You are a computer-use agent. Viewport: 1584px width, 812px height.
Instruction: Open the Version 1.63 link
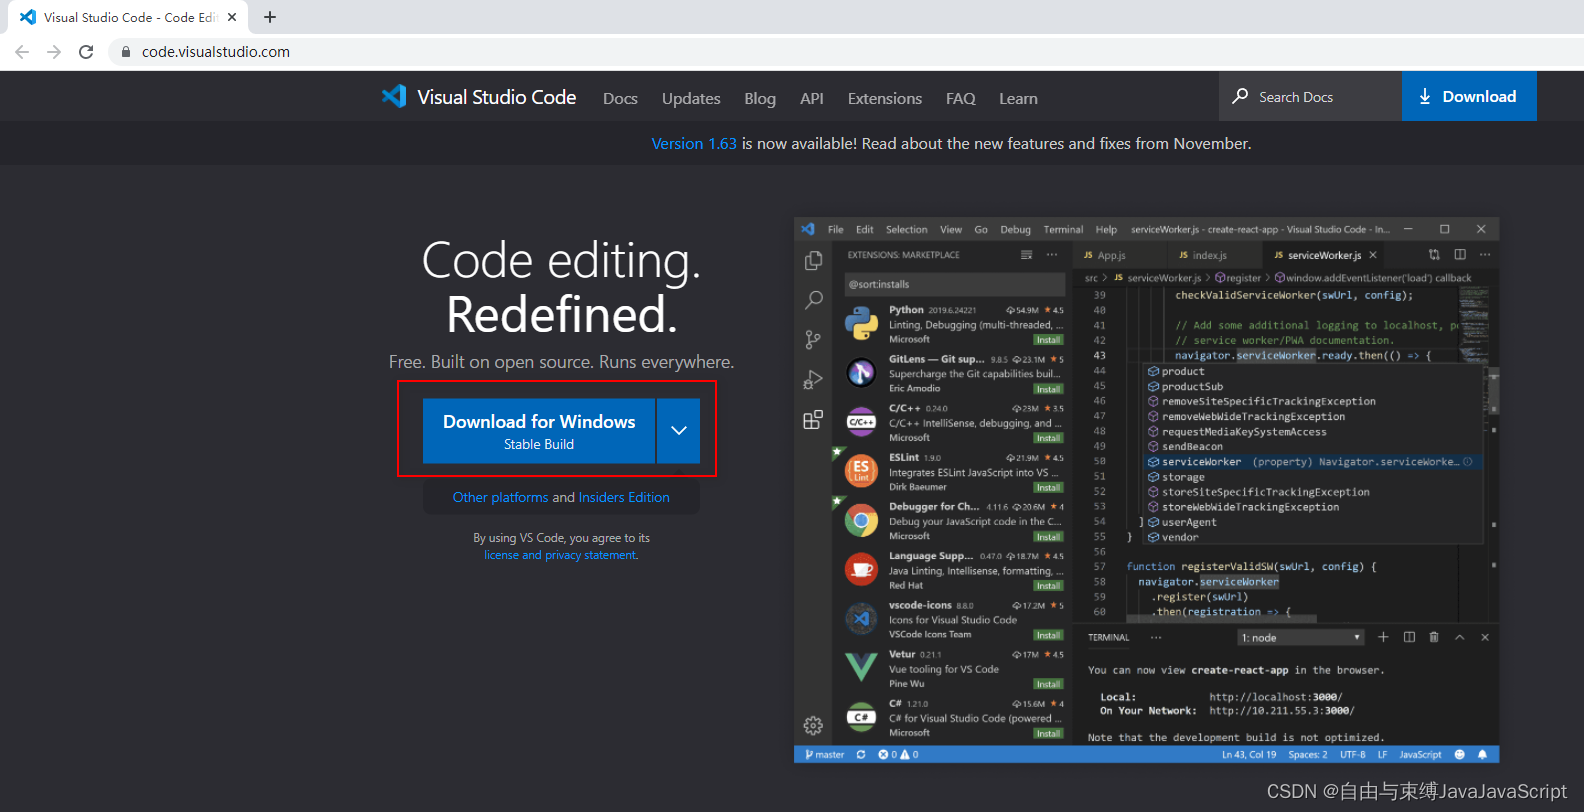click(694, 144)
